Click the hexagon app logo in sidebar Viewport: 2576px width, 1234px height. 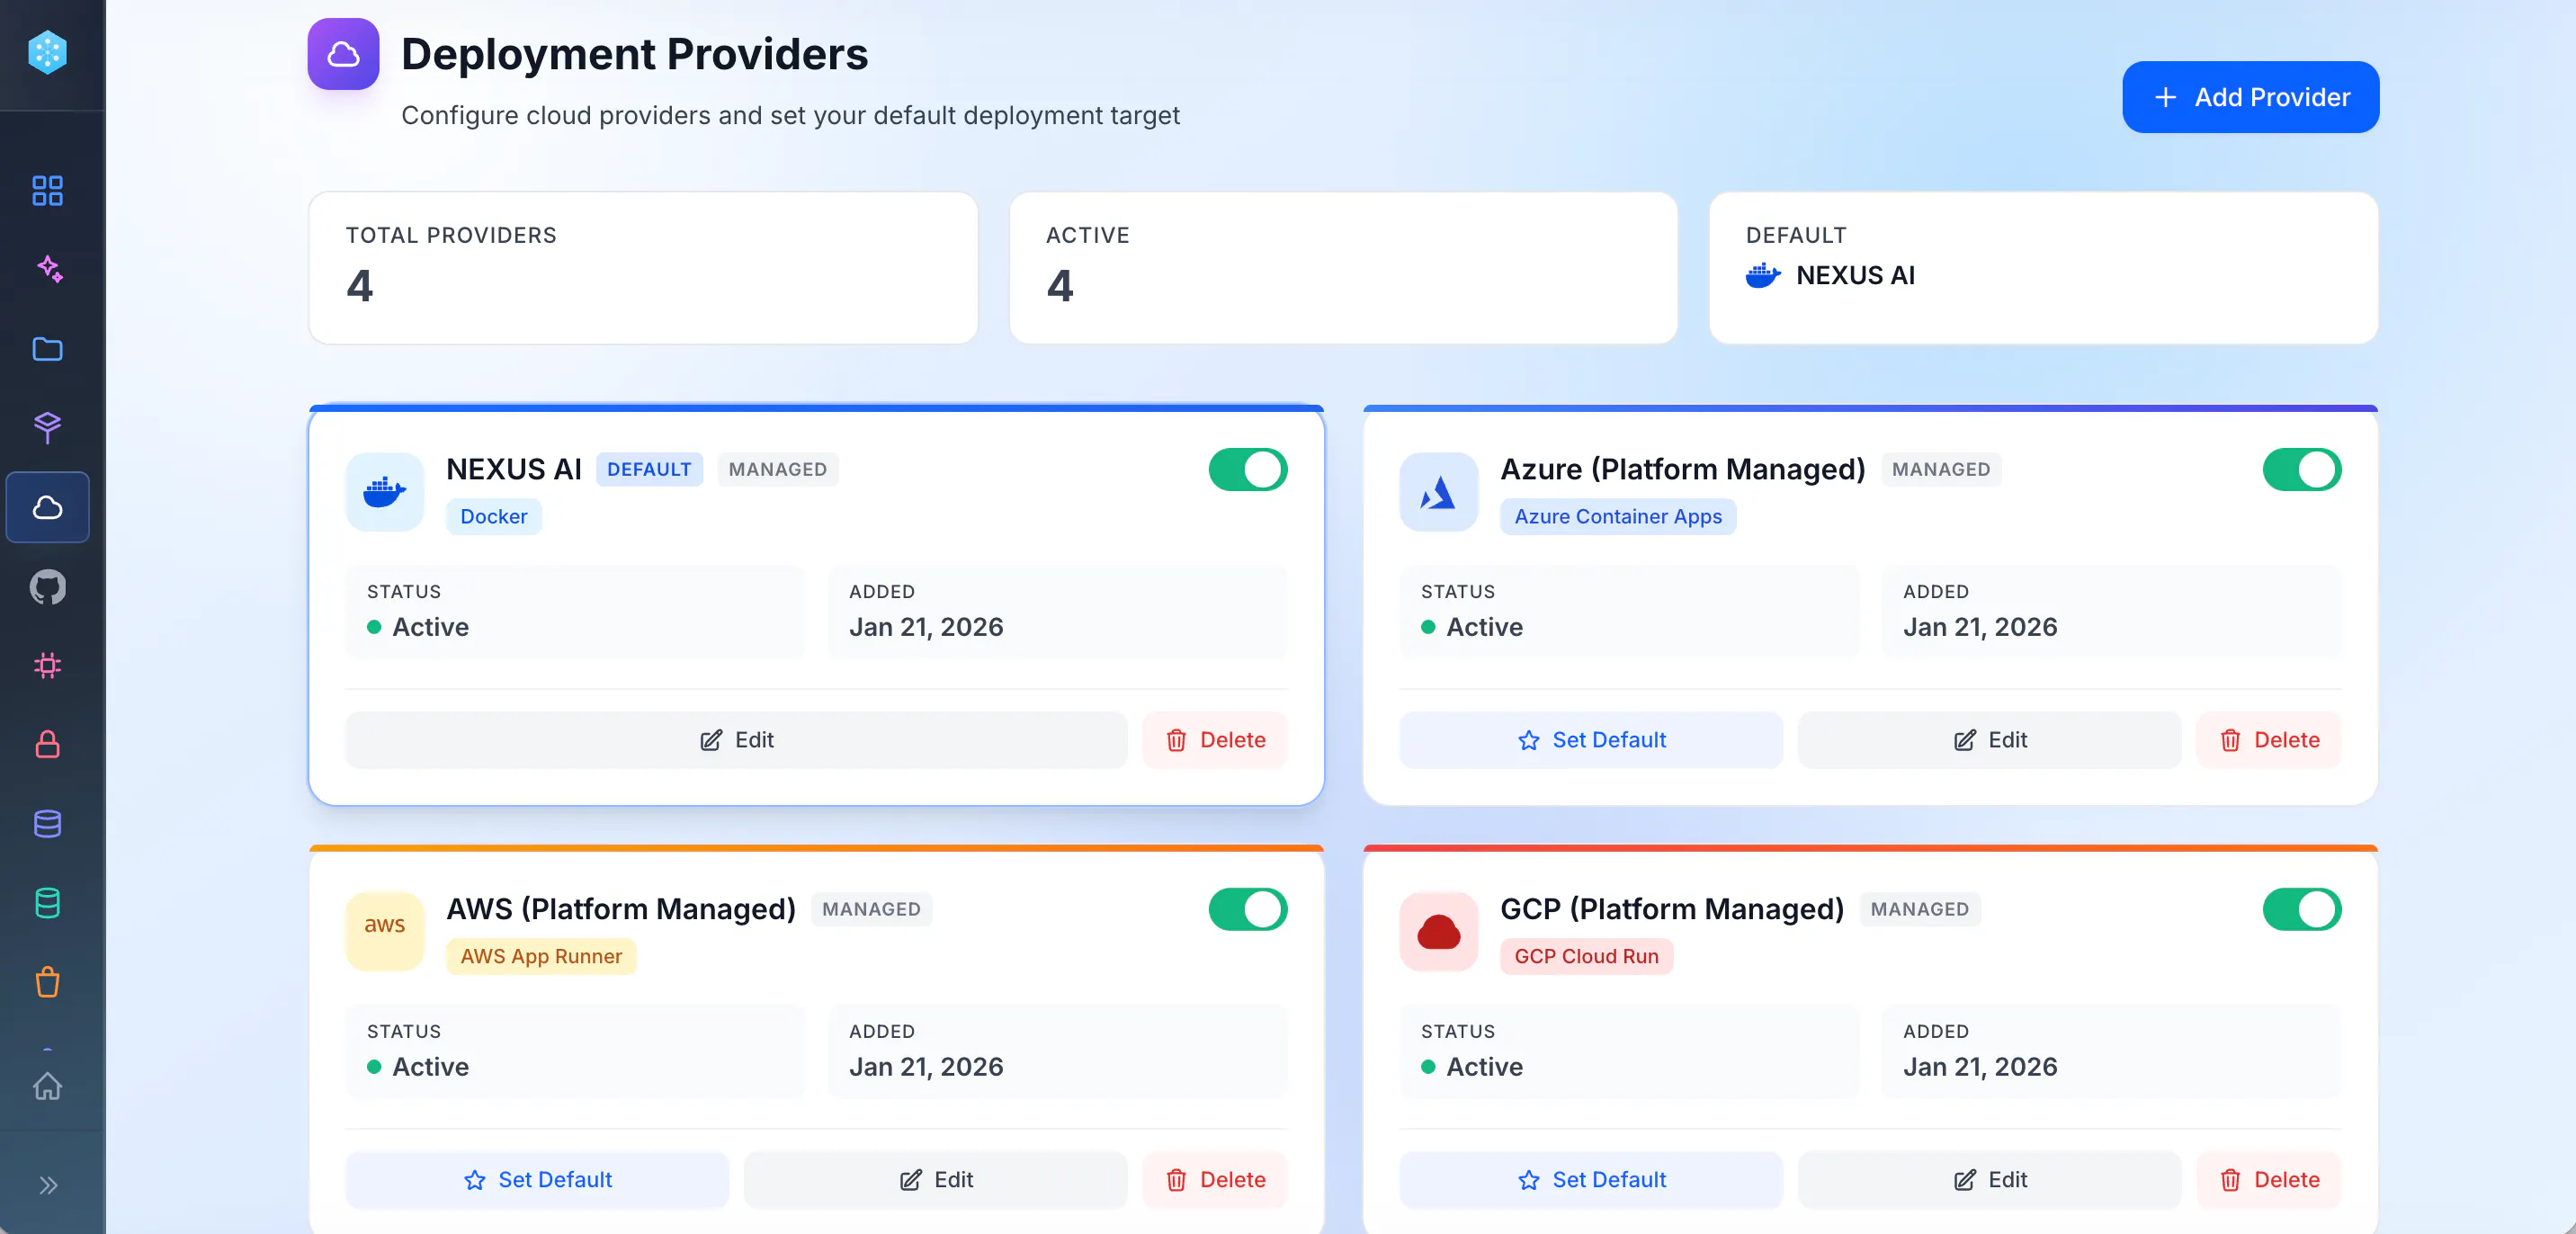[47, 52]
